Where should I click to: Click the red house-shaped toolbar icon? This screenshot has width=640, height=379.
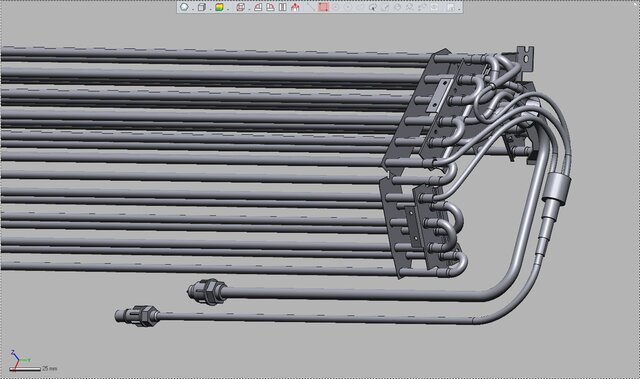pos(295,7)
